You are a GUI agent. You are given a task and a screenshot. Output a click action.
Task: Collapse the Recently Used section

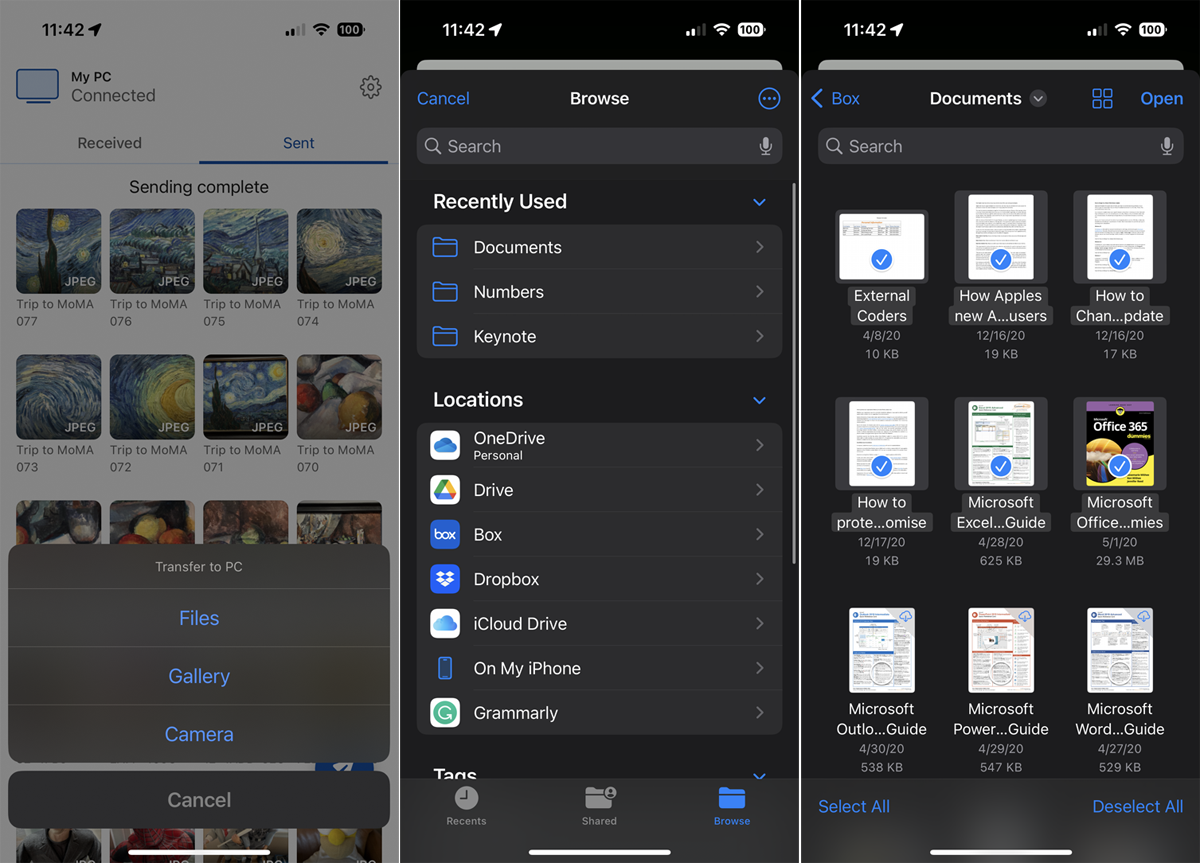coord(759,202)
